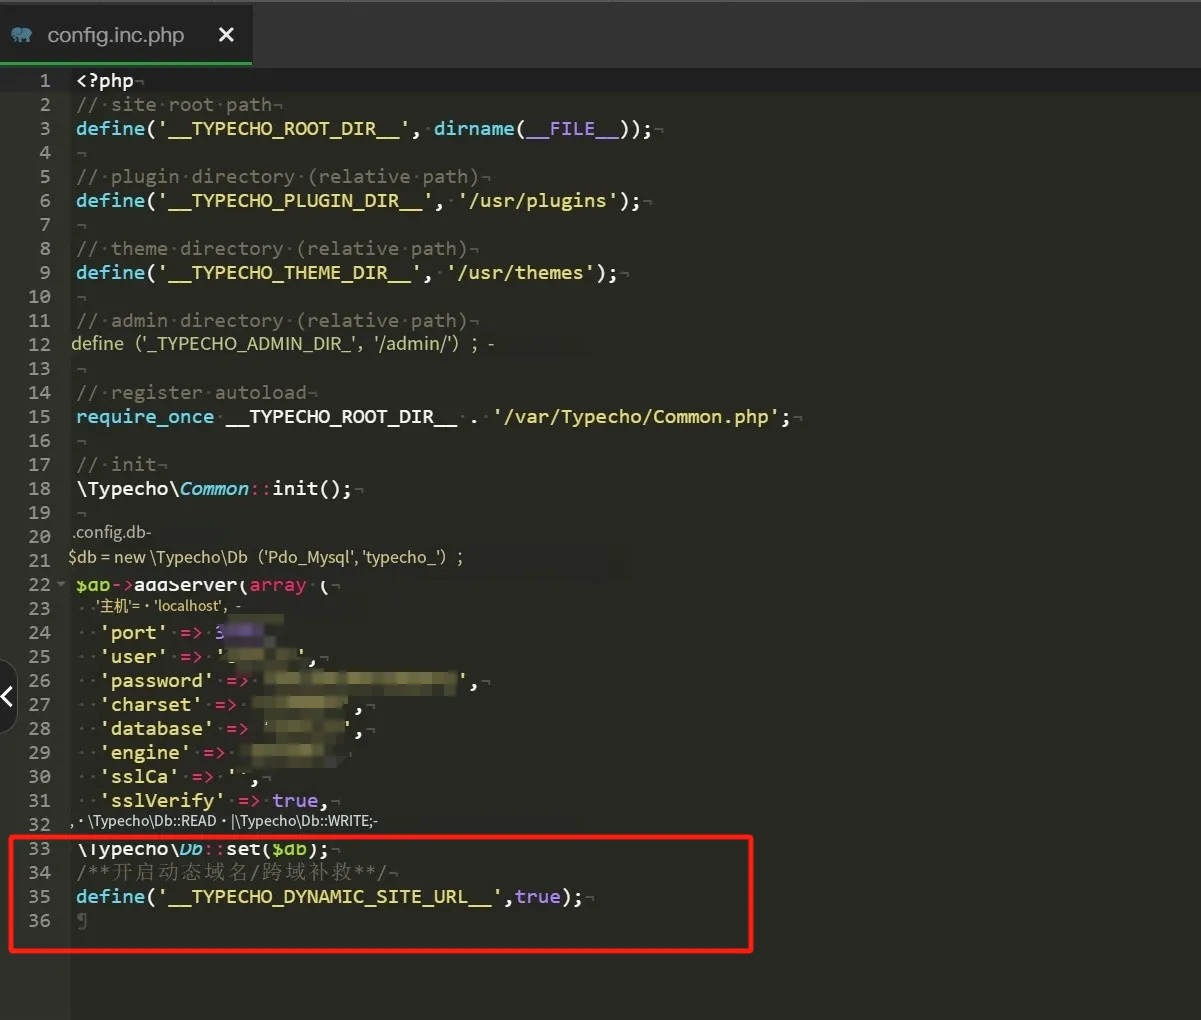Click the PHP elephant file icon in tab

point(21,35)
